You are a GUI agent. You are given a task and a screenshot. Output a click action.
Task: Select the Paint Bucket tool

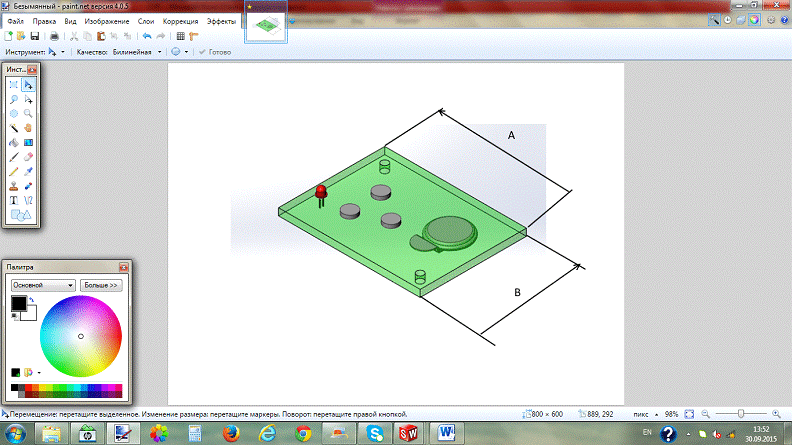(15, 142)
